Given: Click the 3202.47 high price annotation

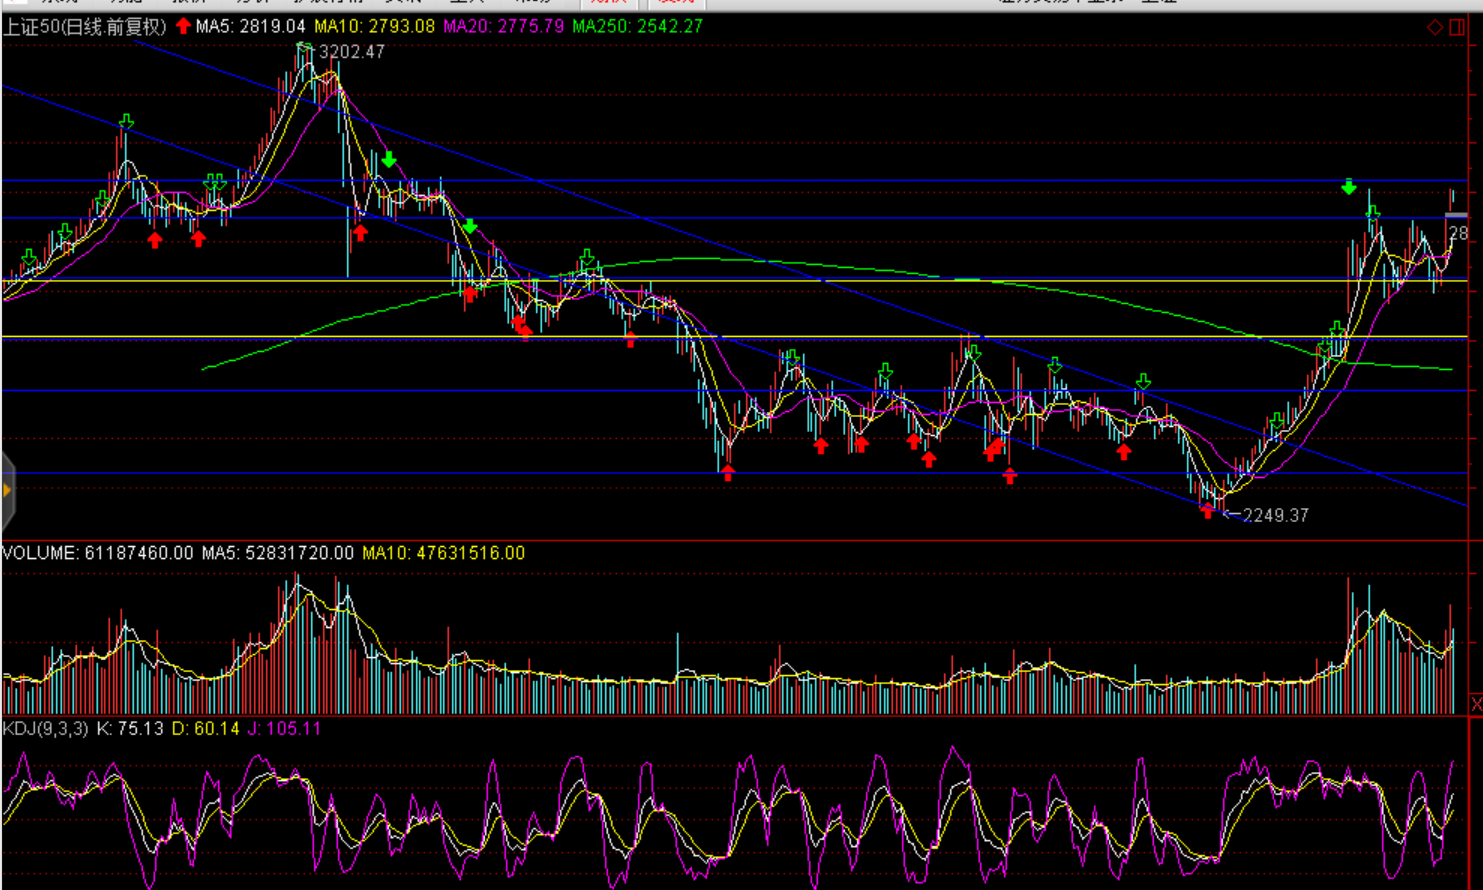Looking at the screenshot, I should click(351, 52).
